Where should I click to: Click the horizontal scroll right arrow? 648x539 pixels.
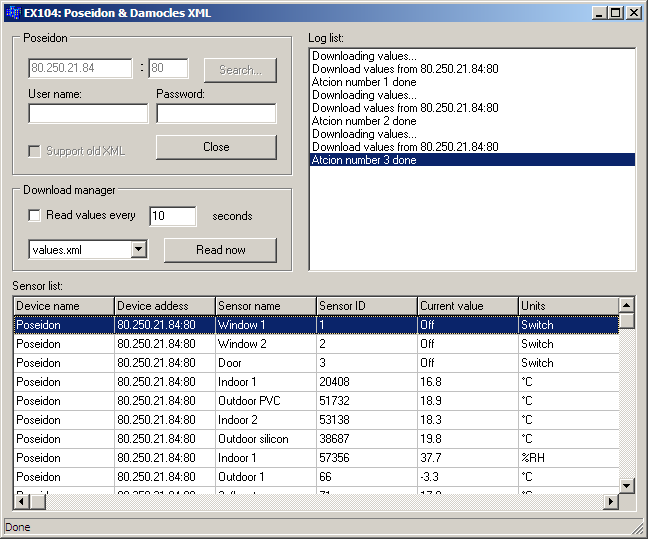click(611, 502)
